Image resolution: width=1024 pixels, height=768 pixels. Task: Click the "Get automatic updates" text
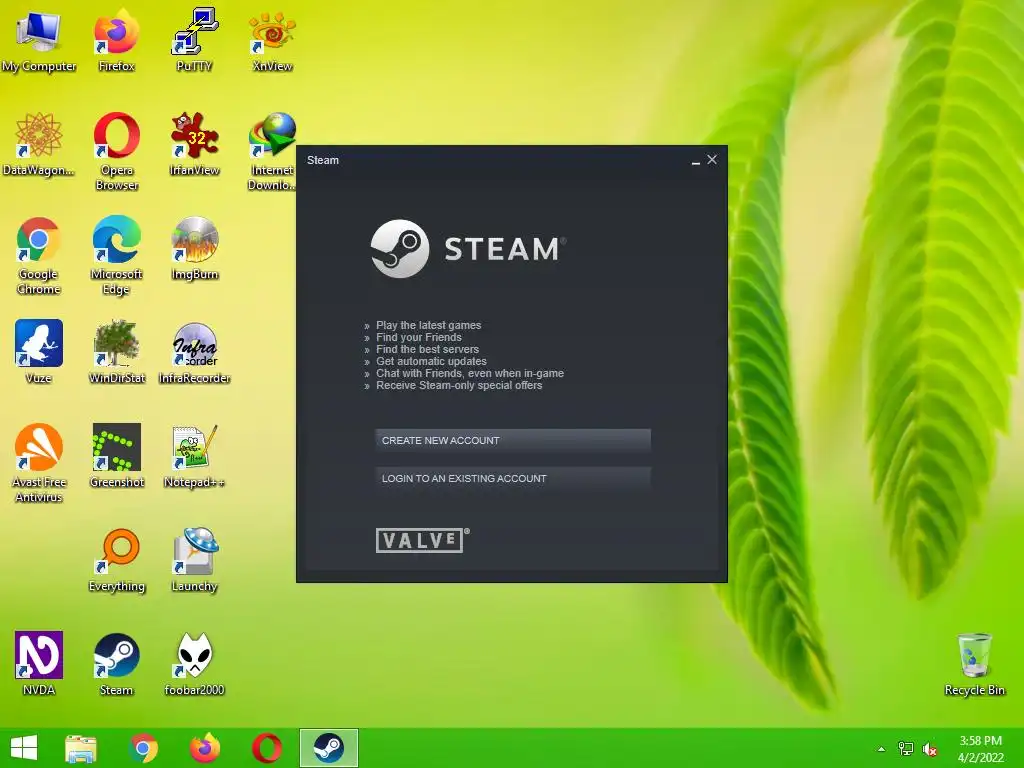431,361
